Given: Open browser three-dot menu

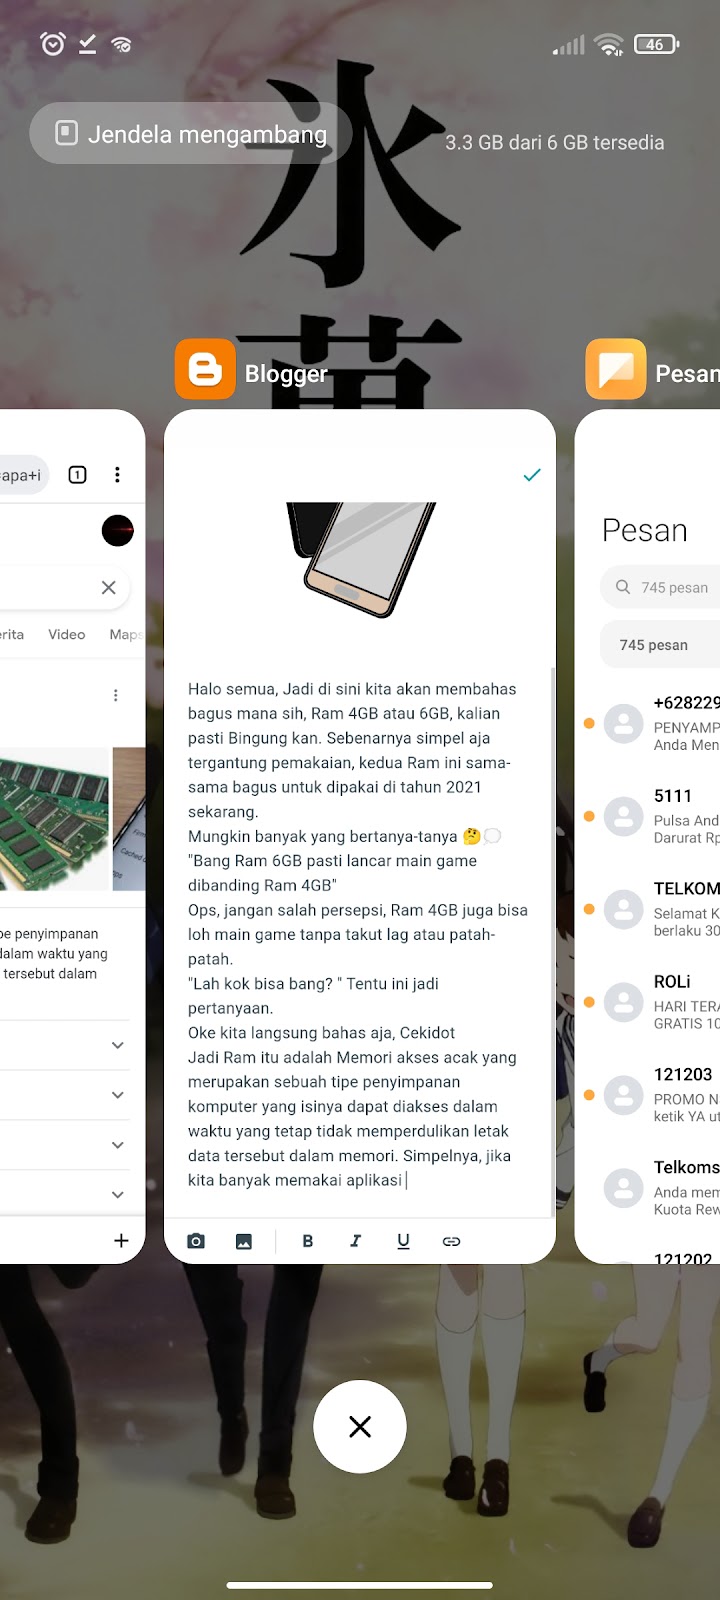Looking at the screenshot, I should (117, 475).
